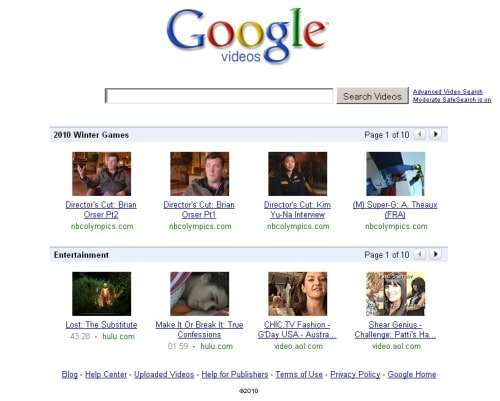
Task: Click previous page arrow in 2010 Winter Games
Action: [420, 134]
